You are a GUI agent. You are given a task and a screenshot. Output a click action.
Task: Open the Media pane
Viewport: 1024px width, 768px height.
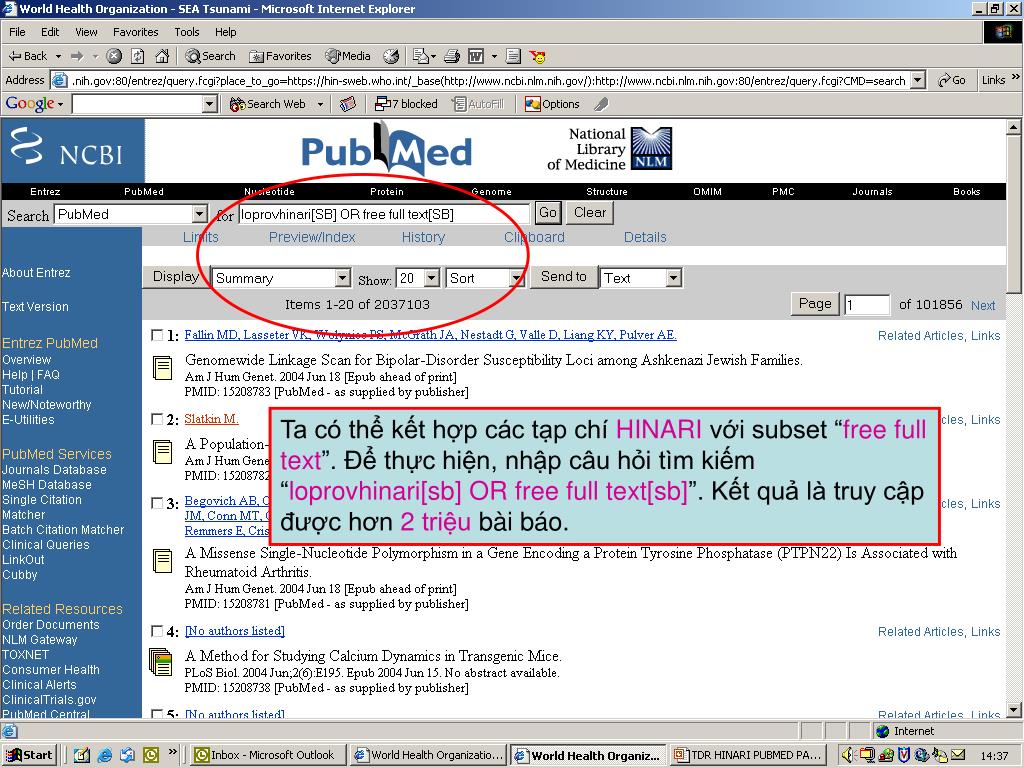(x=348, y=56)
